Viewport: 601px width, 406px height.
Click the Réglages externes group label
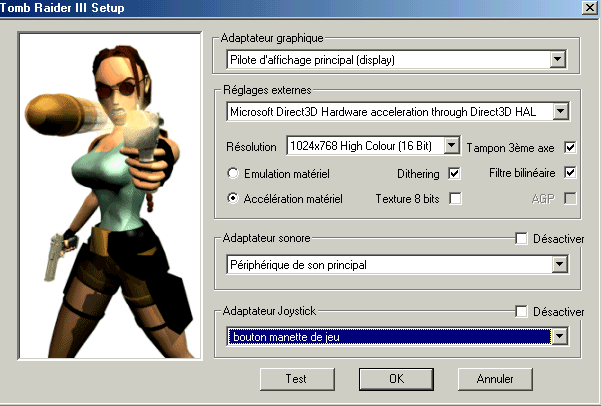point(267,90)
